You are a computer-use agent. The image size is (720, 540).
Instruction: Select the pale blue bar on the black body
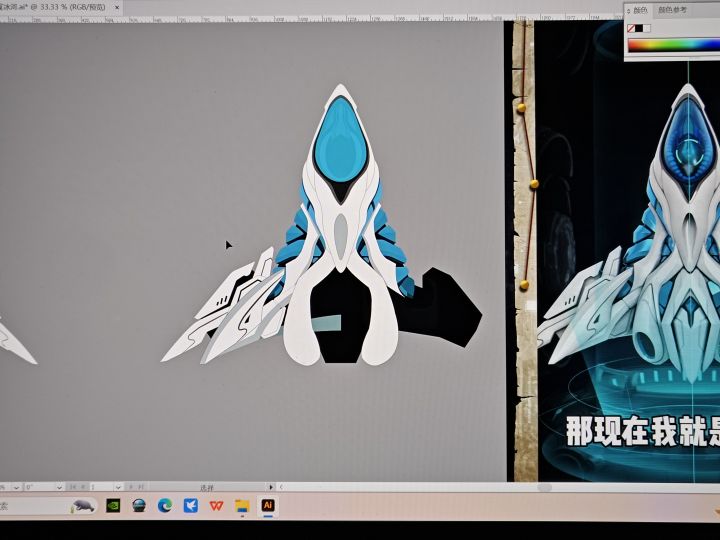coord(327,323)
